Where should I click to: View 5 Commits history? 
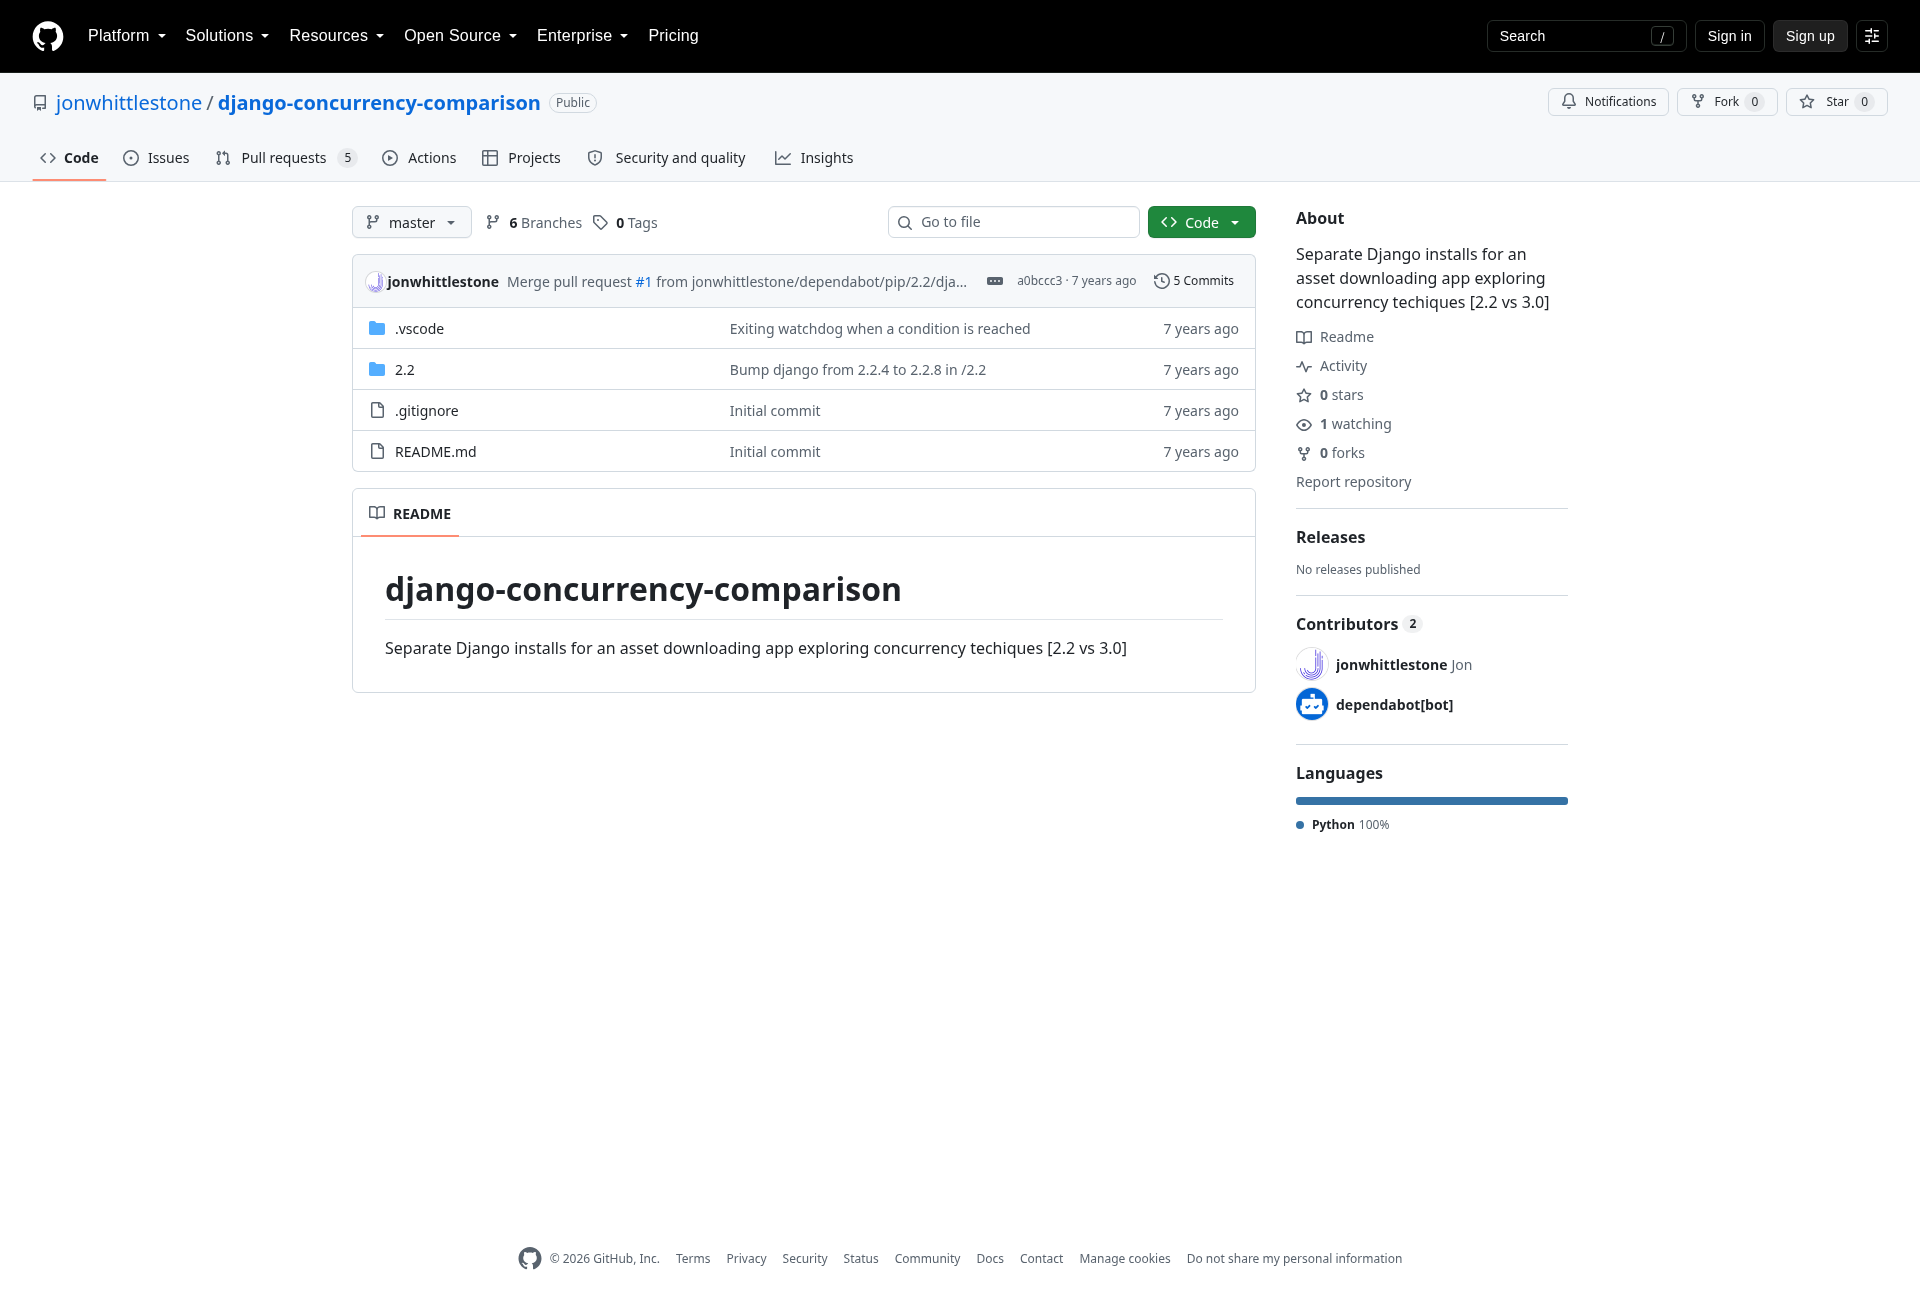(x=1194, y=281)
